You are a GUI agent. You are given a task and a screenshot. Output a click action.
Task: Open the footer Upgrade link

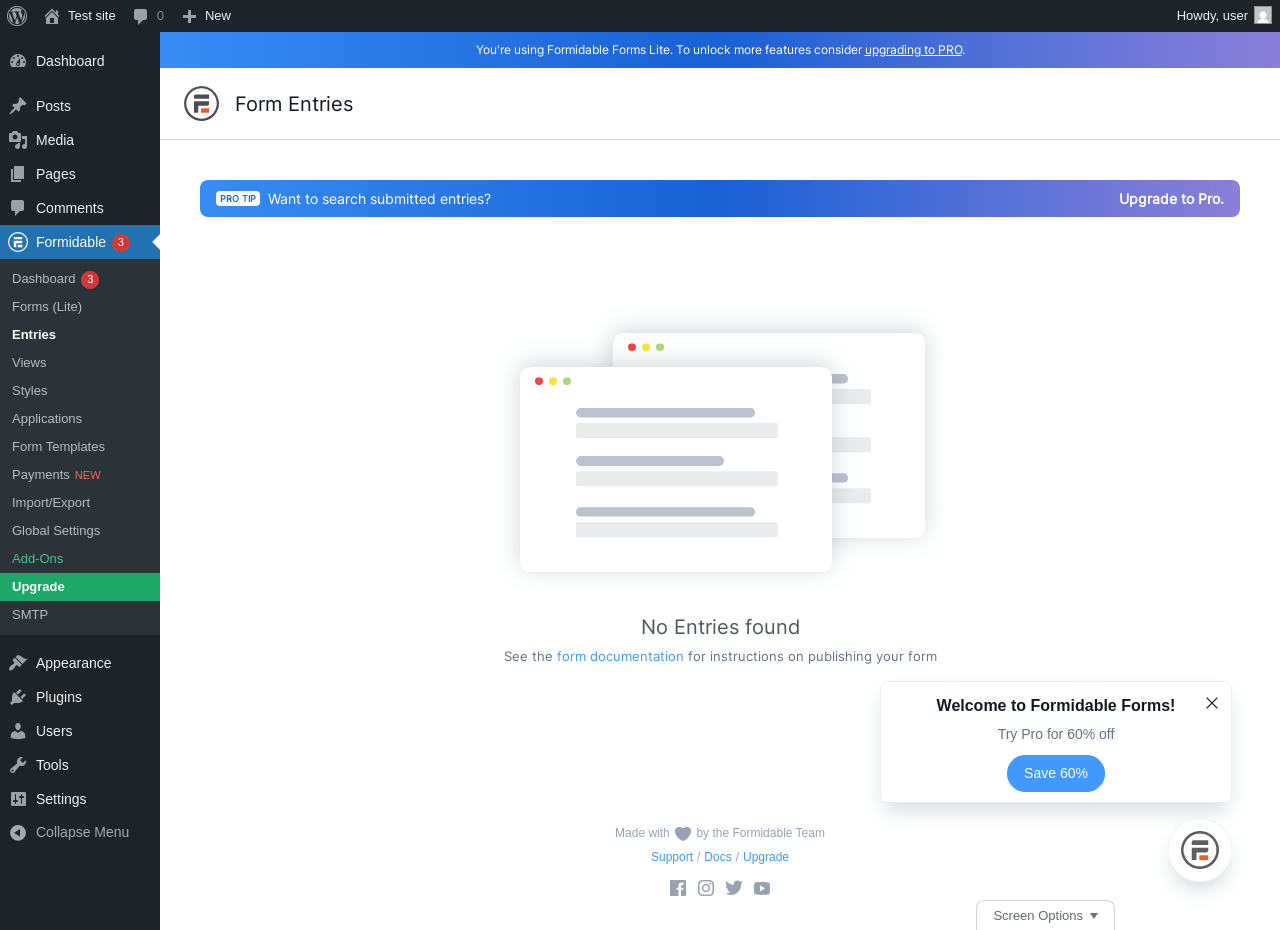point(766,857)
